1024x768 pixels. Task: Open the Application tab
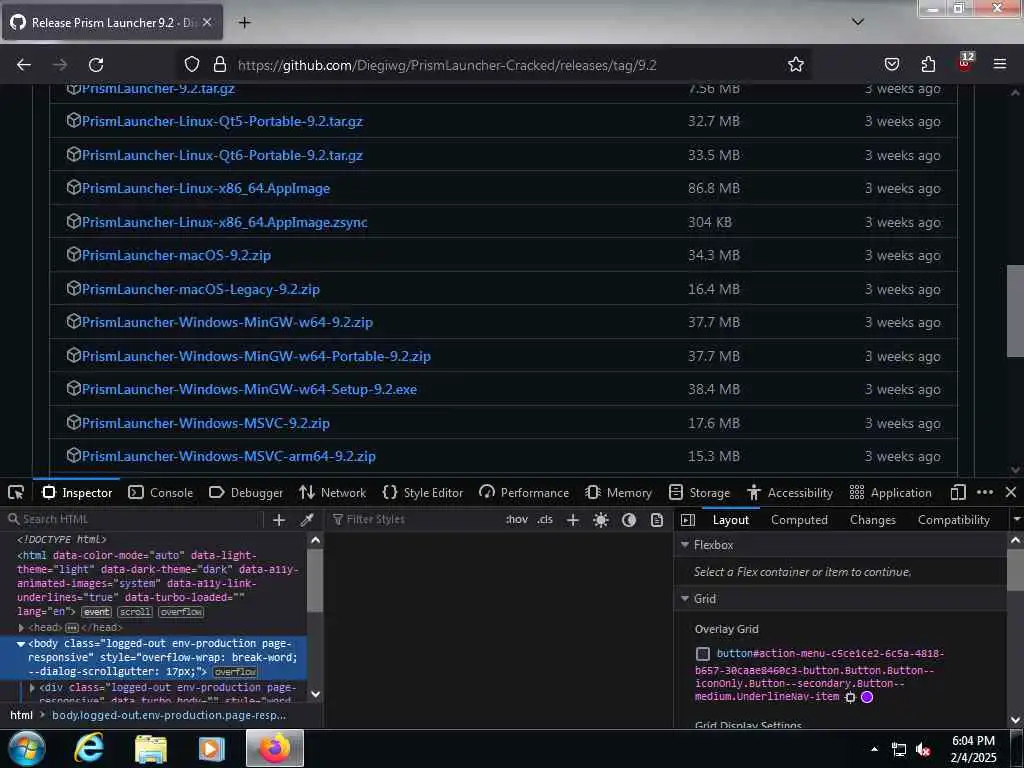point(890,492)
